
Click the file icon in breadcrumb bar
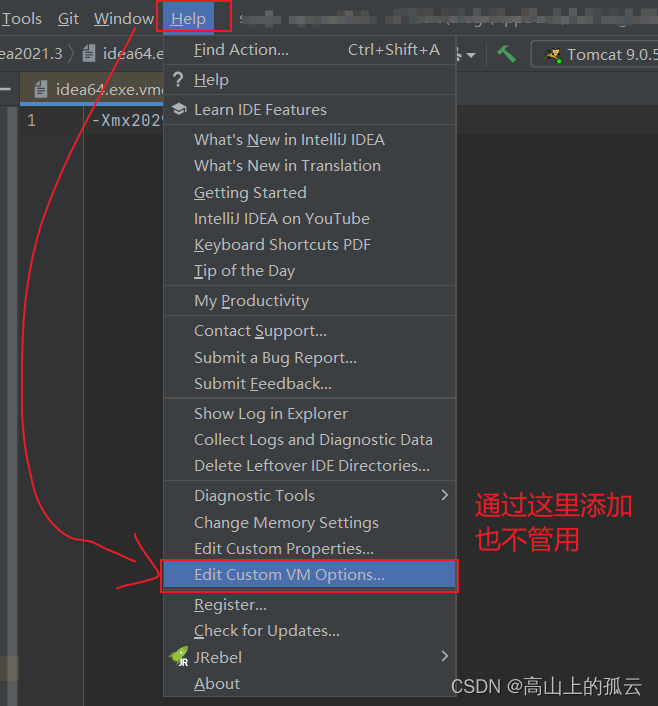pyautogui.click(x=89, y=54)
